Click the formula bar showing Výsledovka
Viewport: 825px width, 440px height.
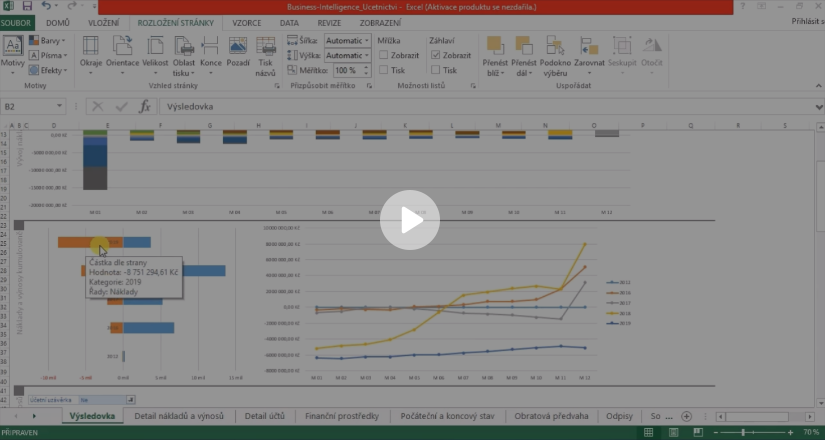[487, 106]
